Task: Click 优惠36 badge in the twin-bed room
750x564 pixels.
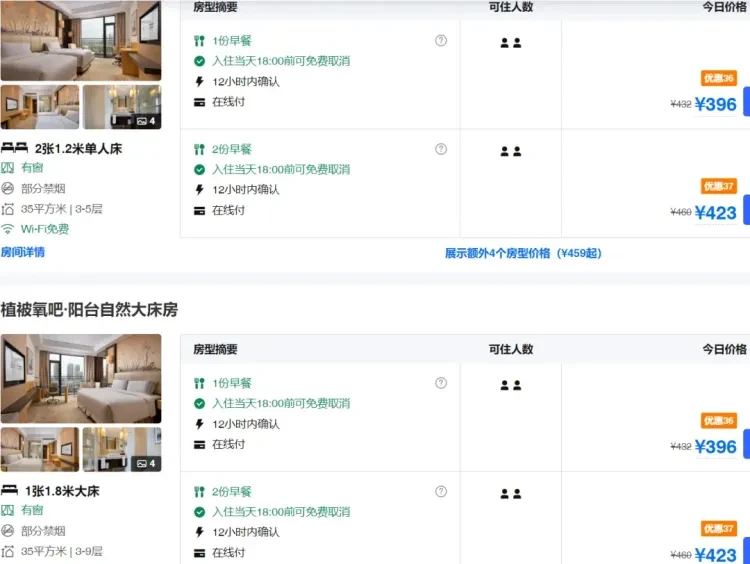Action: click(x=718, y=79)
